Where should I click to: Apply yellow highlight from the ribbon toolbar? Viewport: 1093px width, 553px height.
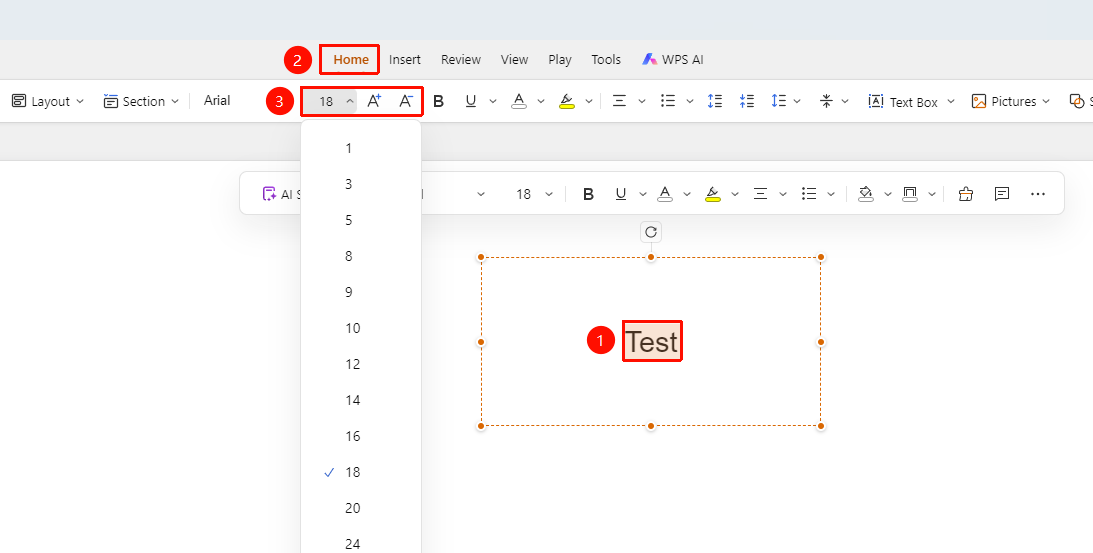[x=567, y=101]
